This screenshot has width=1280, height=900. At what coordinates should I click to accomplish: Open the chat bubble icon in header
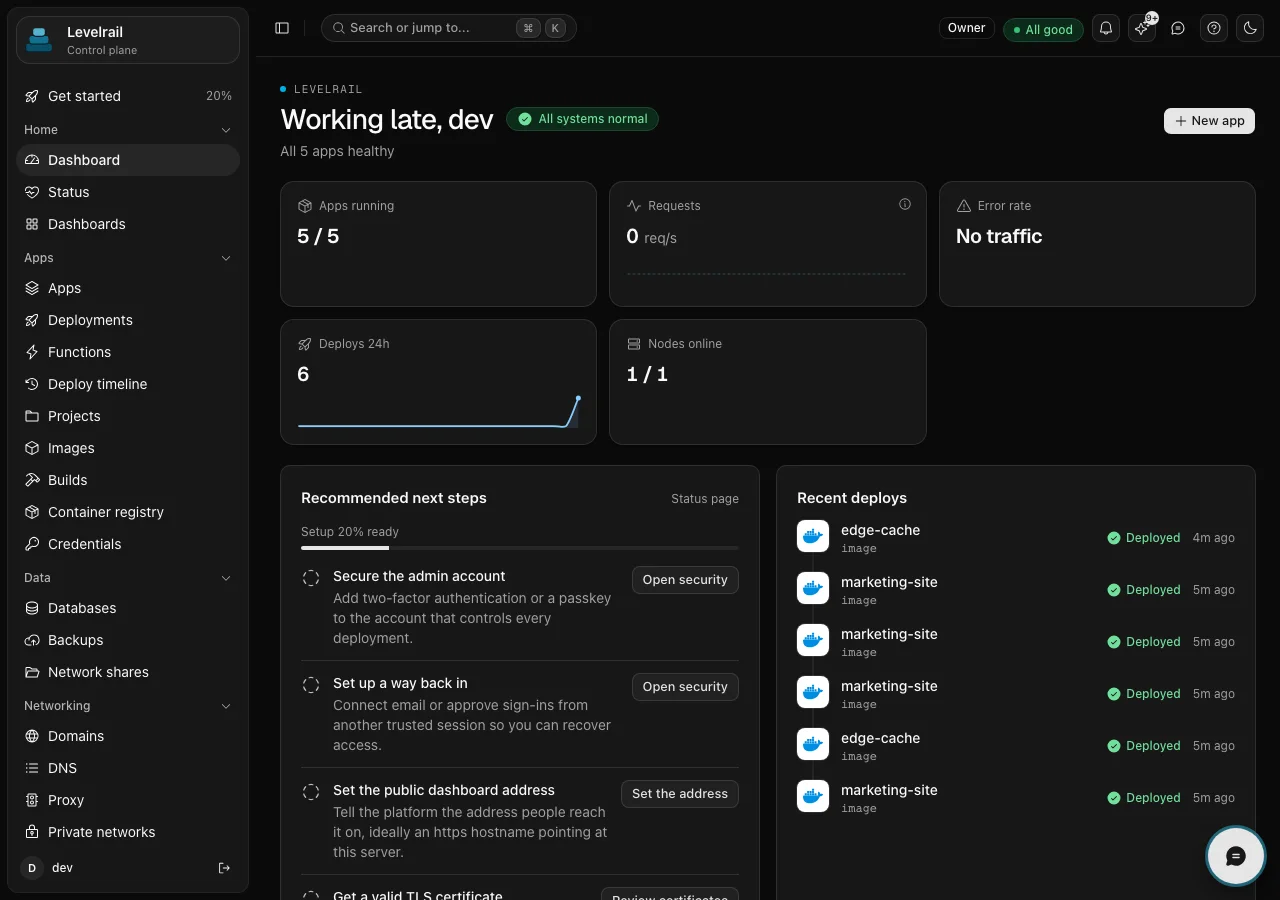pyautogui.click(x=1178, y=28)
